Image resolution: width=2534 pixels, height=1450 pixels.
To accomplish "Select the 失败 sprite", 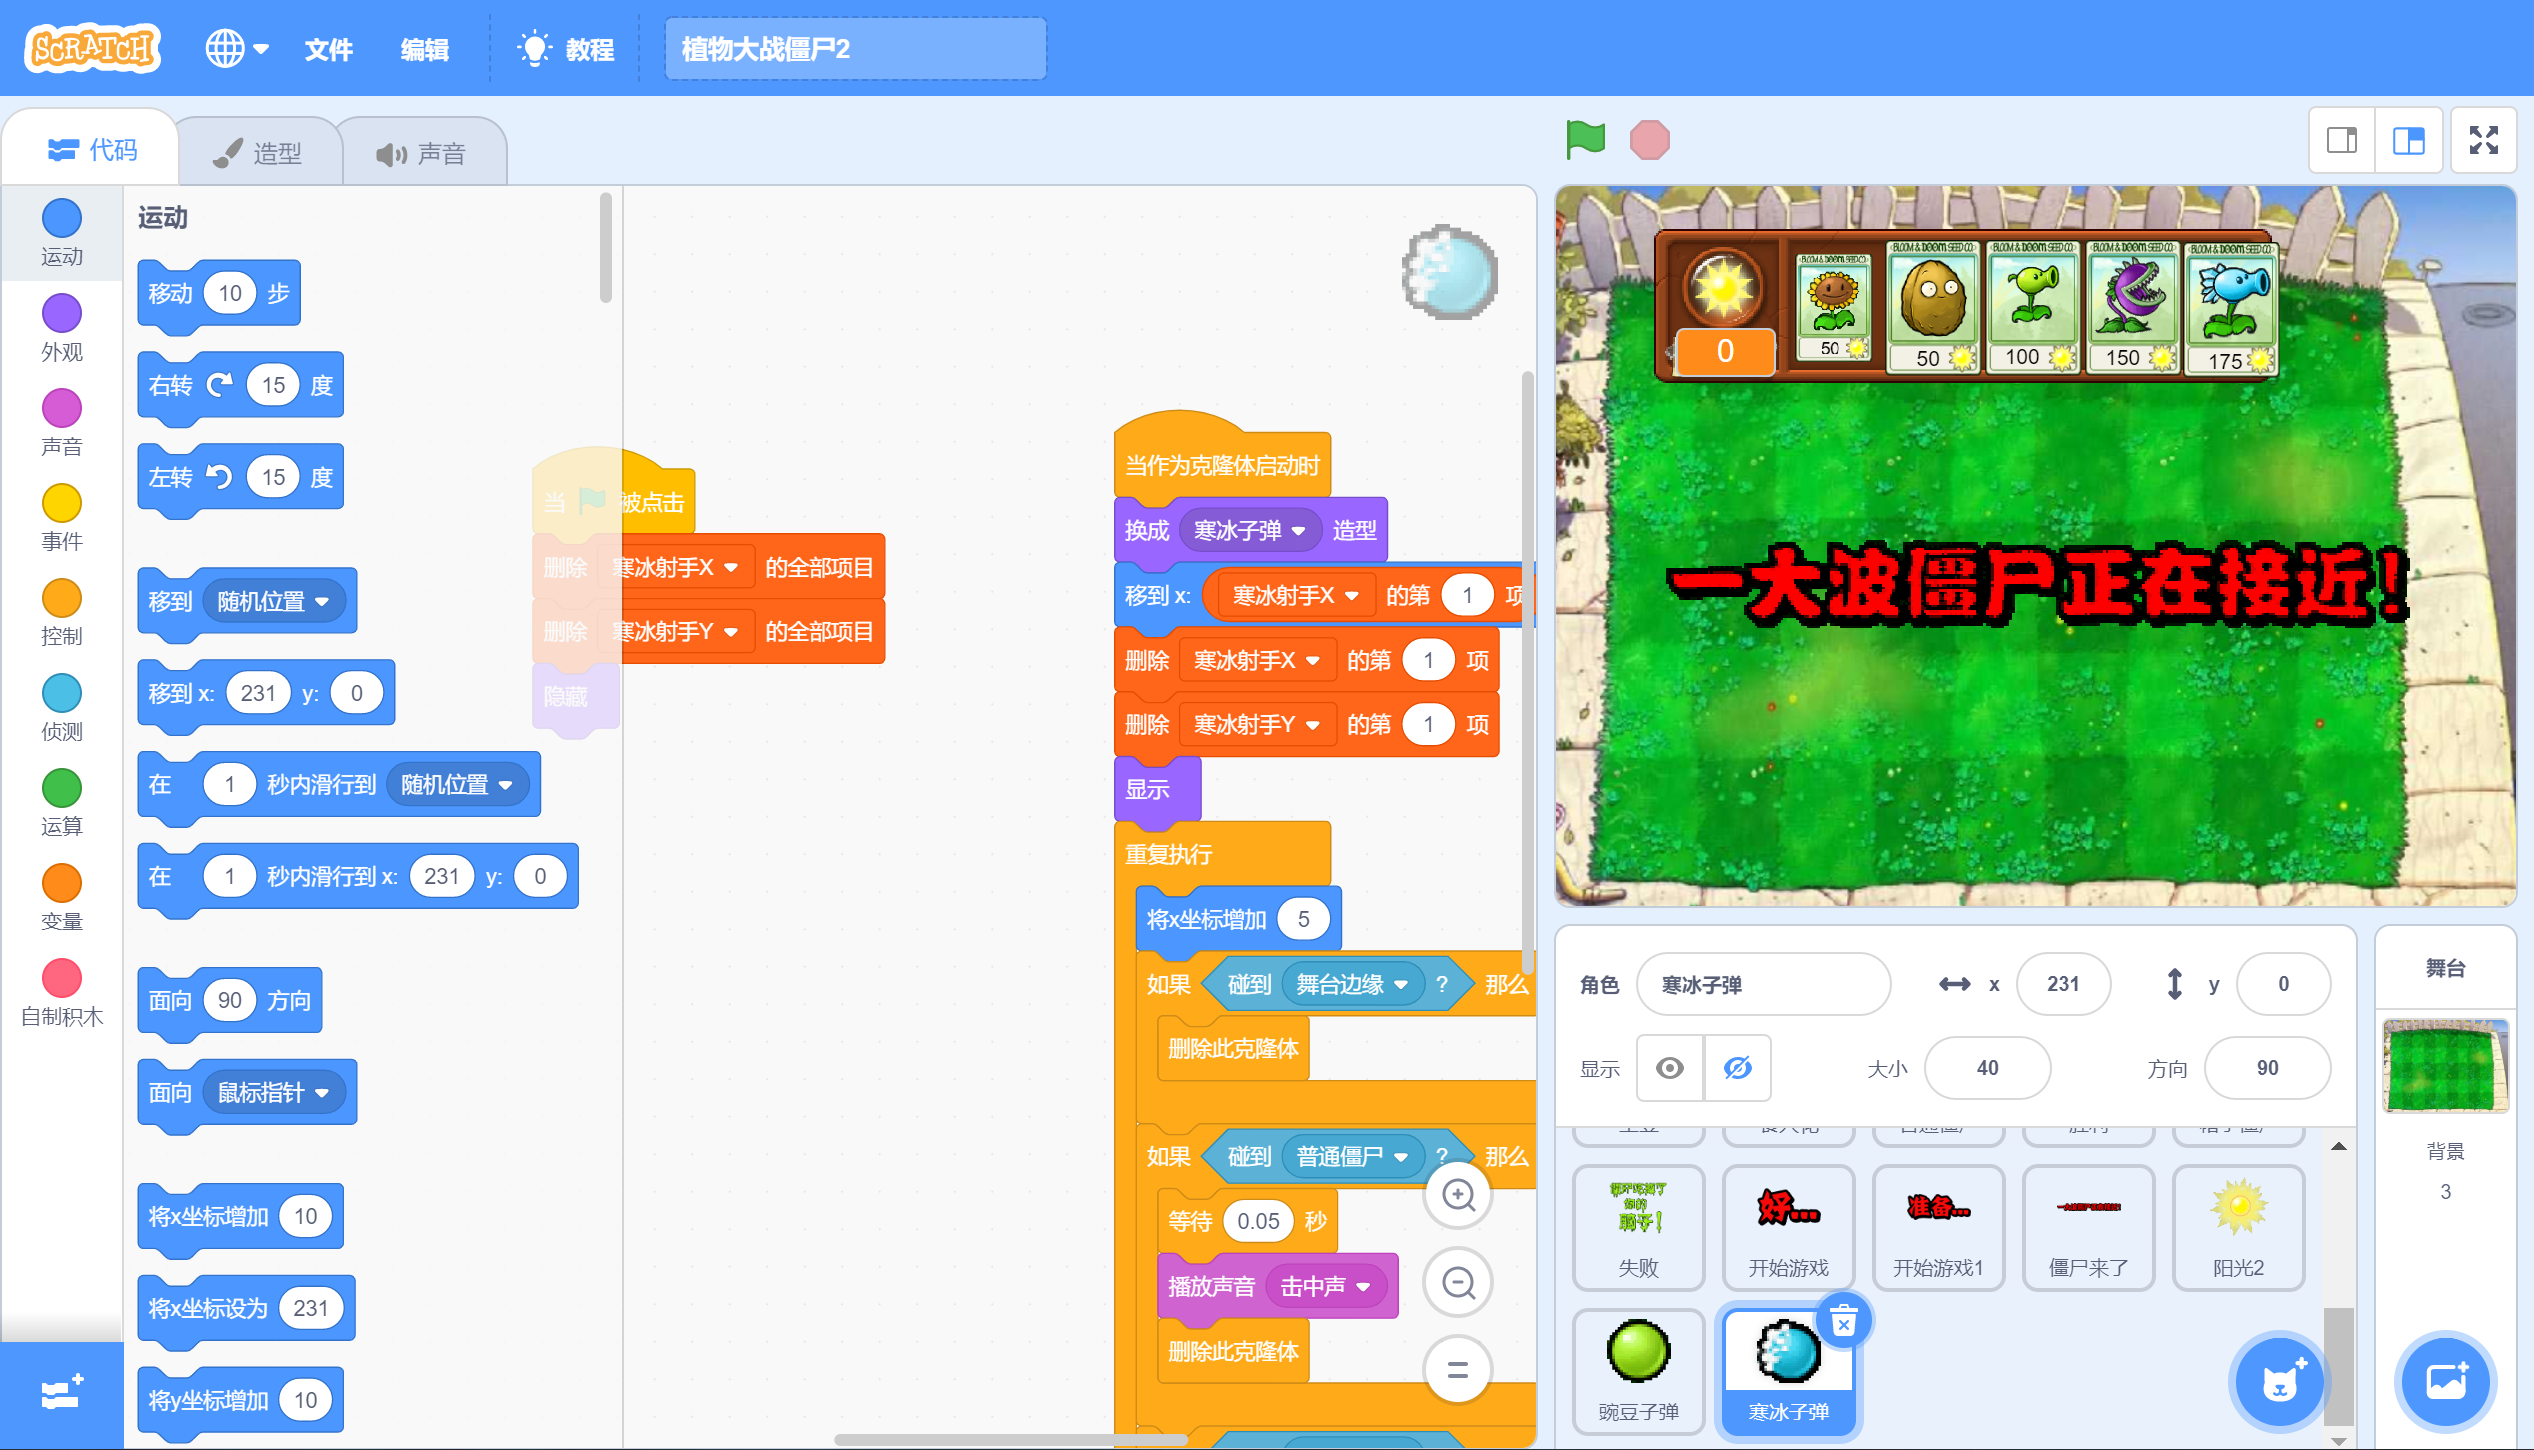I will tap(1638, 1227).
